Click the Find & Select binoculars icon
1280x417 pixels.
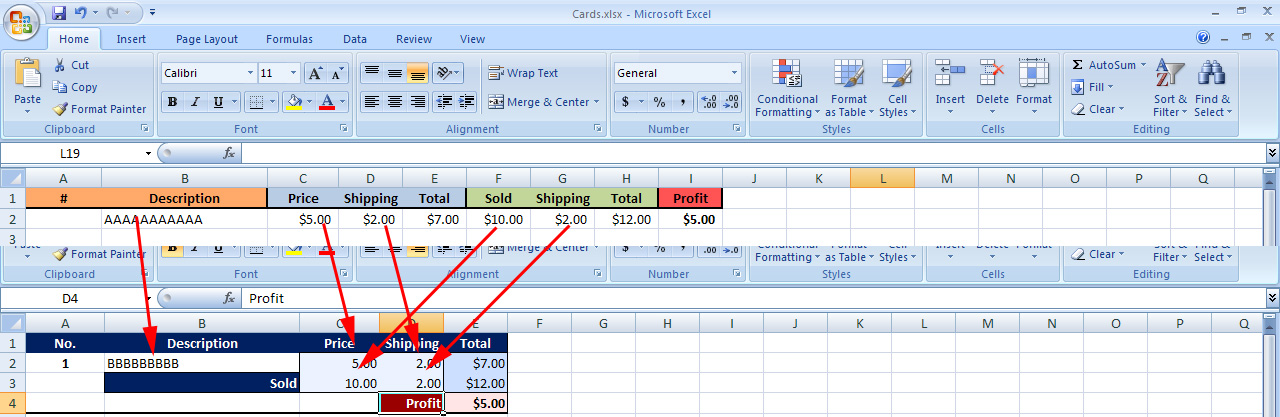coord(1212,75)
